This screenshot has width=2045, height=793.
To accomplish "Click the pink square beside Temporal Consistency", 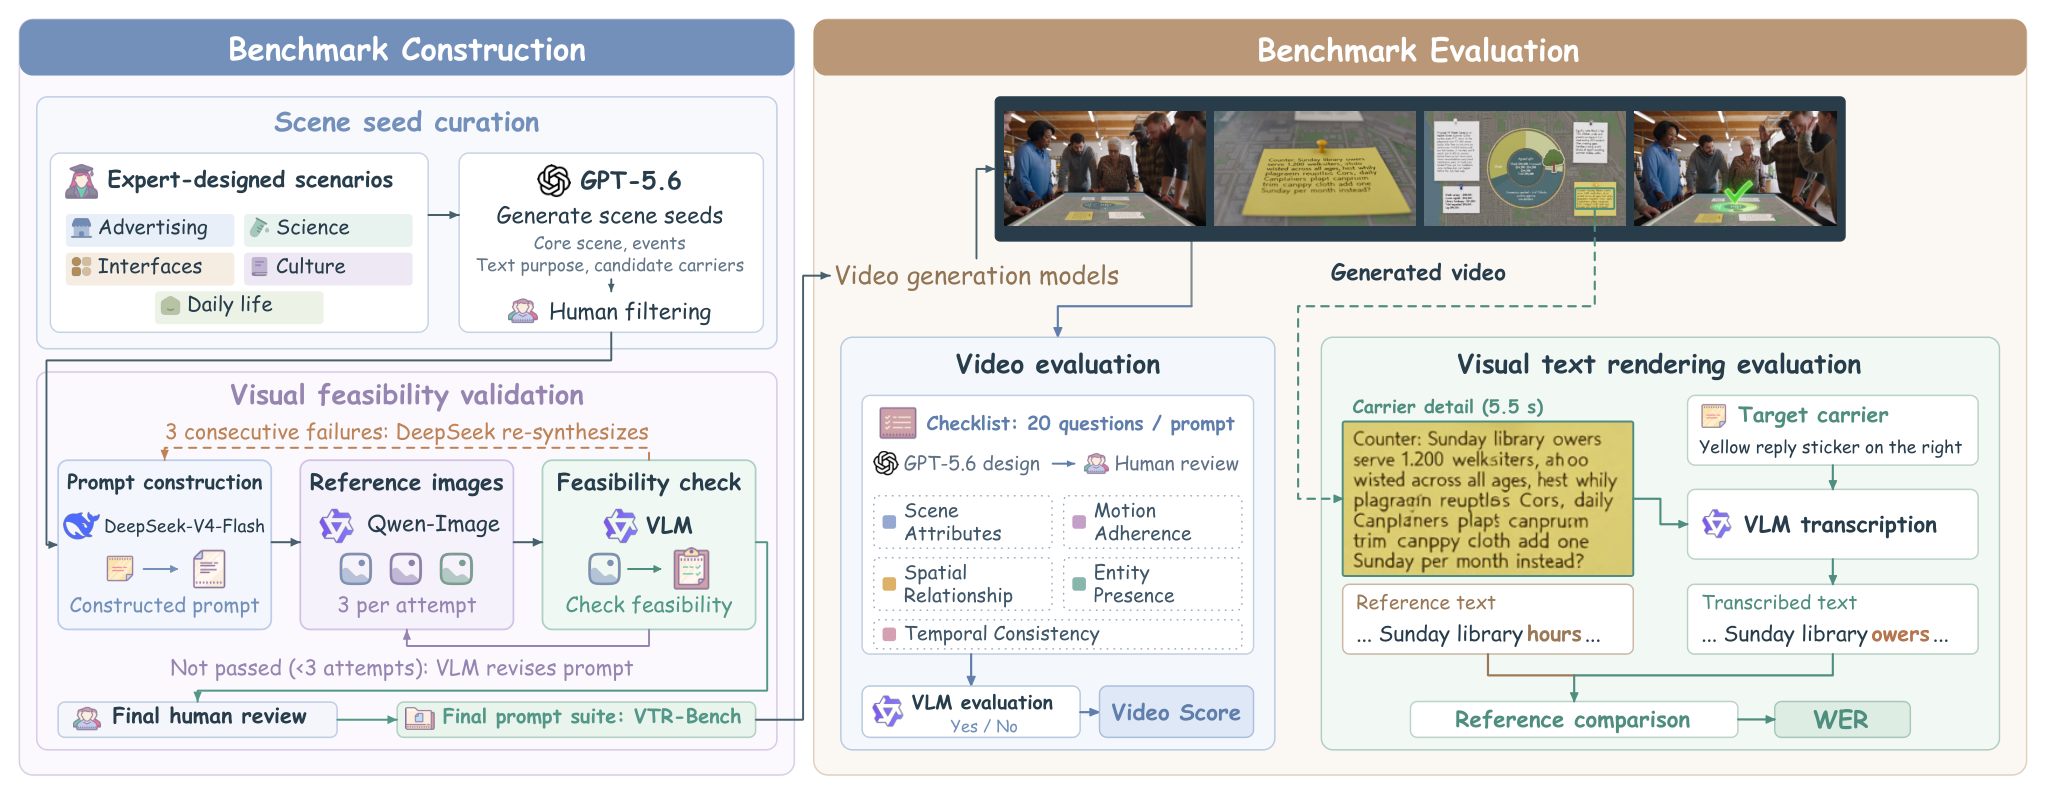I will [889, 634].
